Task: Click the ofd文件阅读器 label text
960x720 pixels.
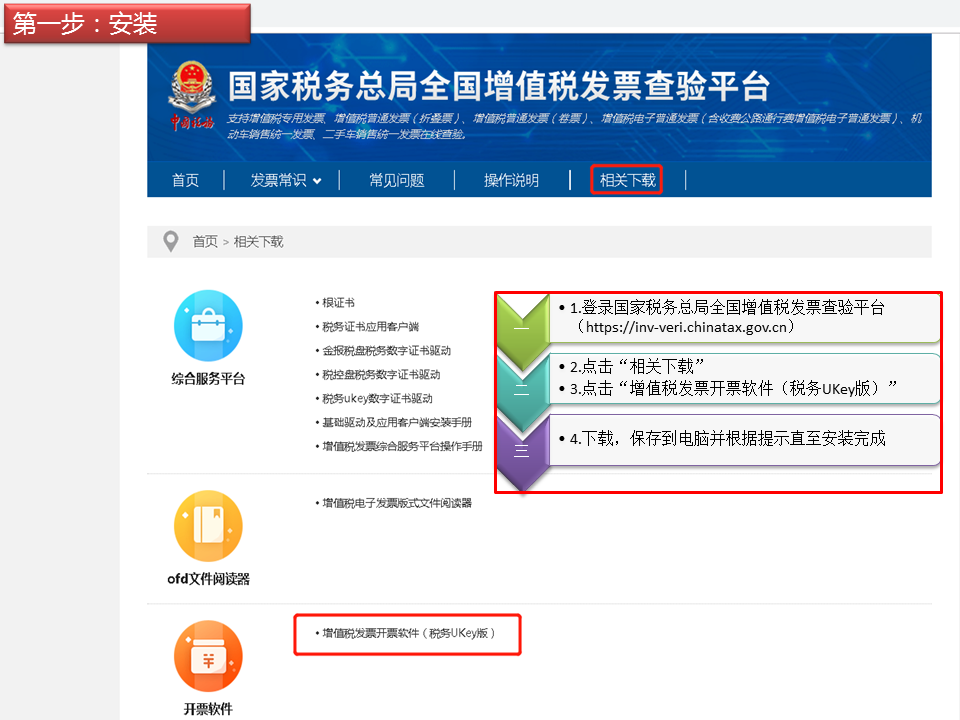Action: pos(208,579)
